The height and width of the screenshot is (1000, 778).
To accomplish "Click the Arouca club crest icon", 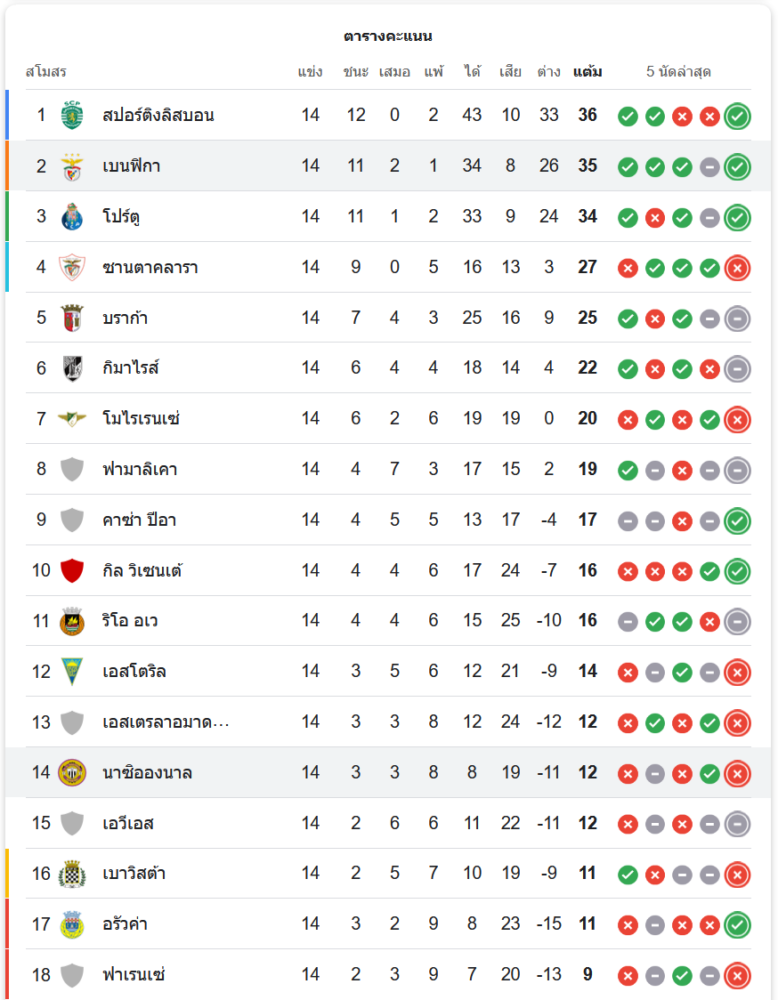I will [x=72, y=924].
